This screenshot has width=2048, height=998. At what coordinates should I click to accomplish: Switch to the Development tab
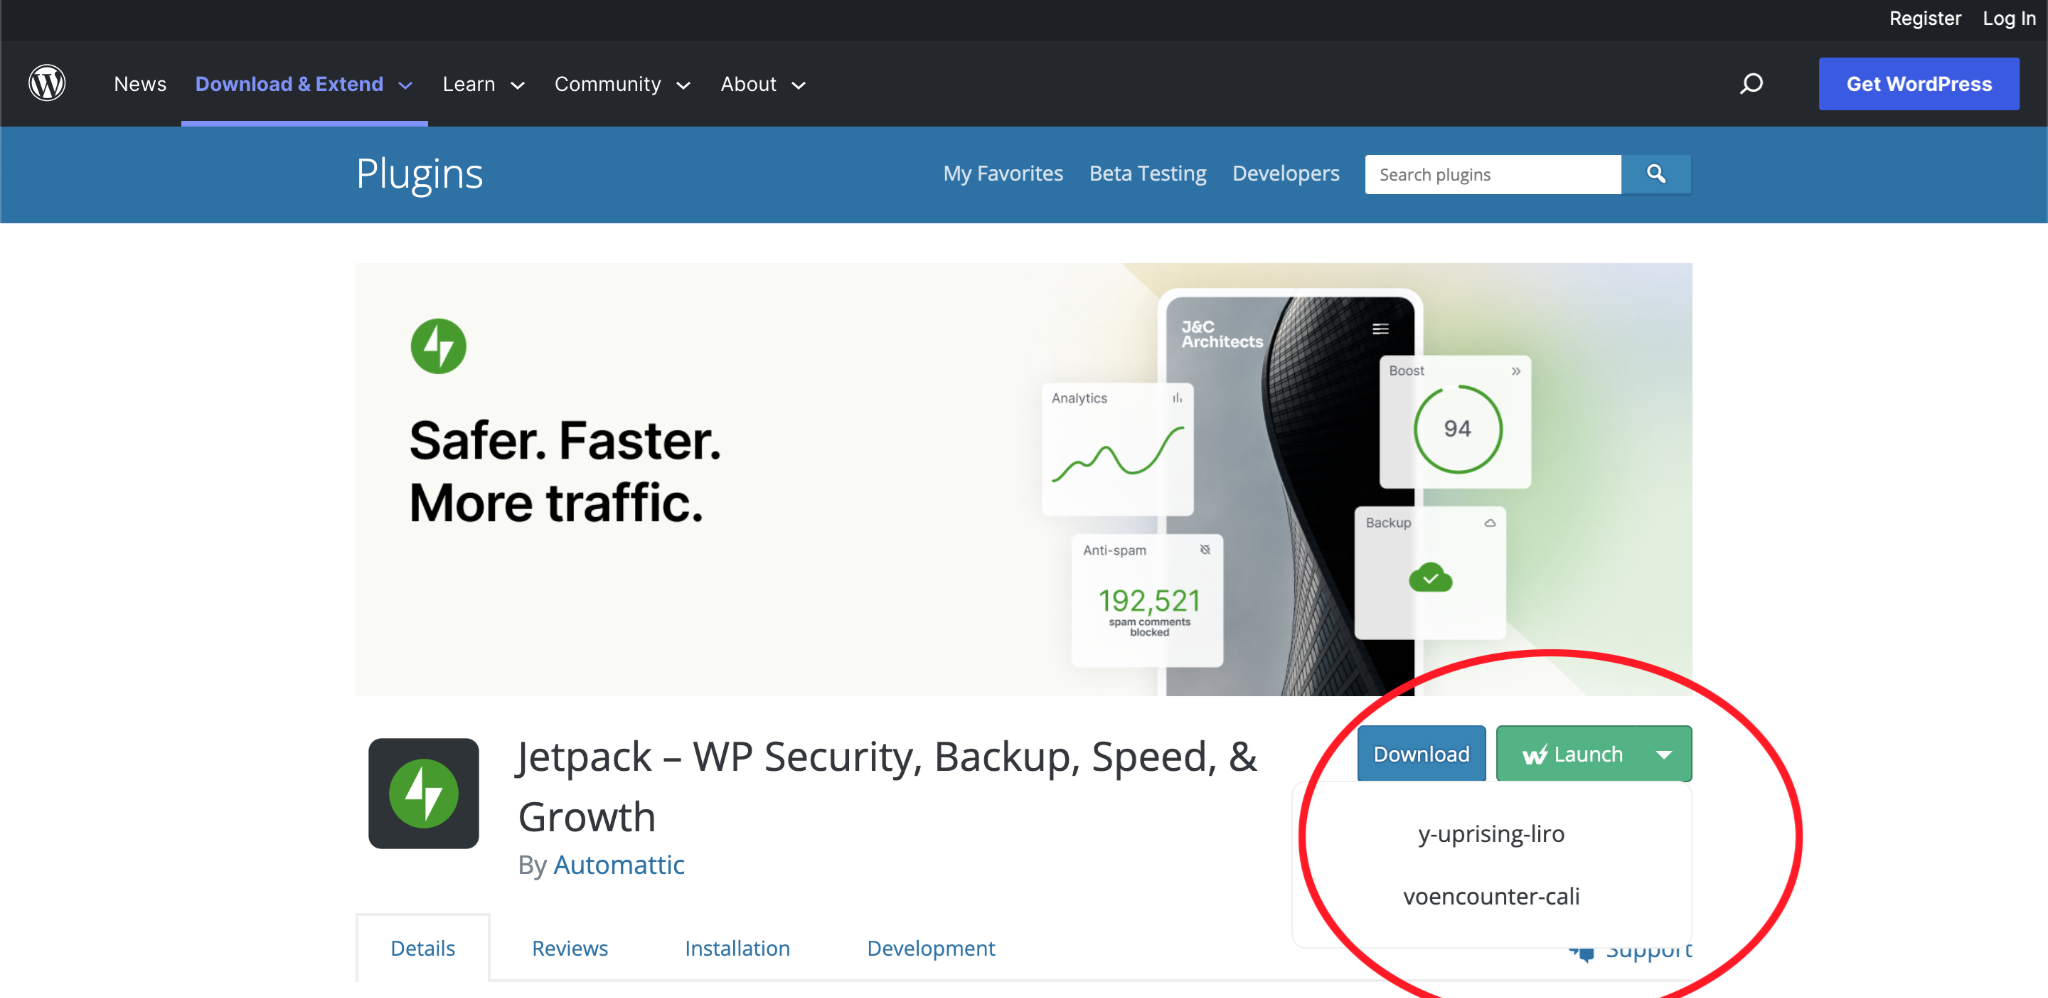931,948
